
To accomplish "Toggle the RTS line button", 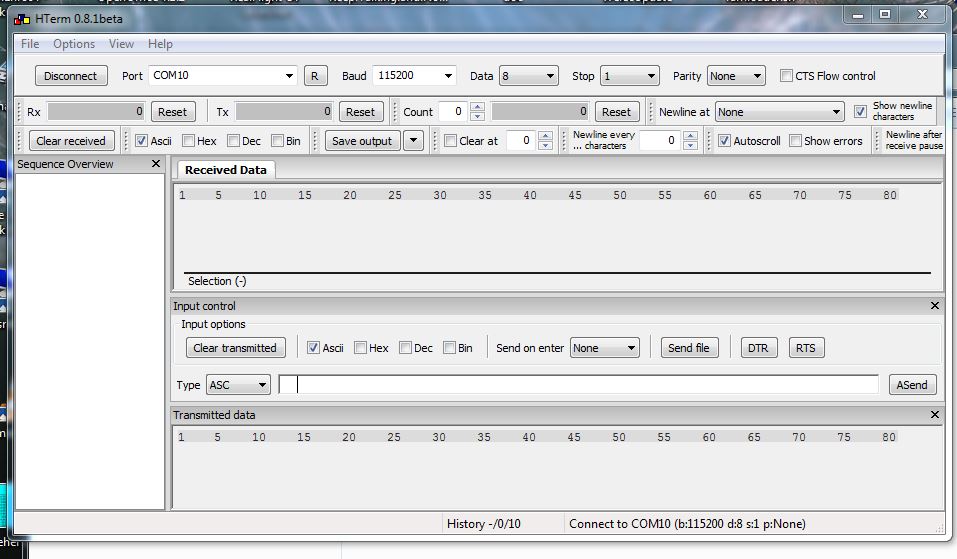I will click(x=806, y=348).
